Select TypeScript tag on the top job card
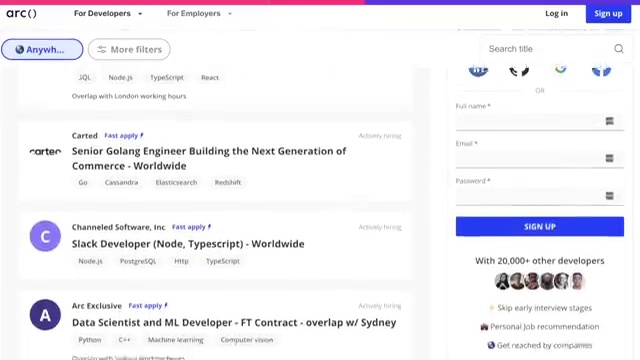Screen dimensions: 640x360 (x=167, y=78)
